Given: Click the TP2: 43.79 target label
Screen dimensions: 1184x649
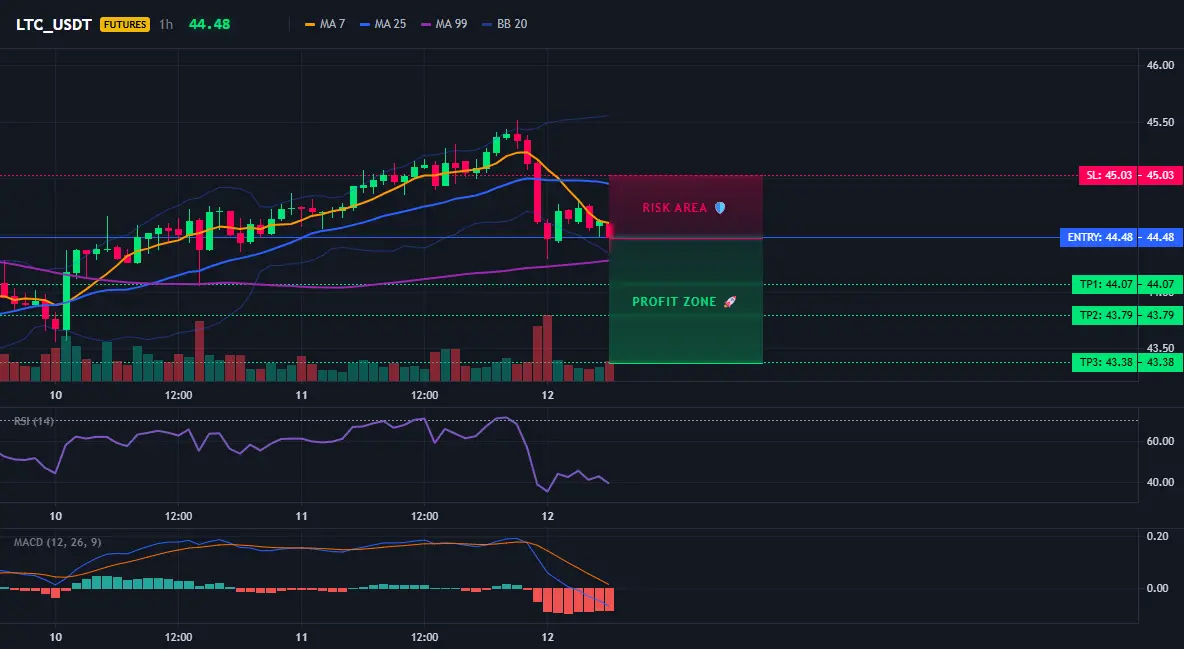Looking at the screenshot, I should pos(1105,315).
